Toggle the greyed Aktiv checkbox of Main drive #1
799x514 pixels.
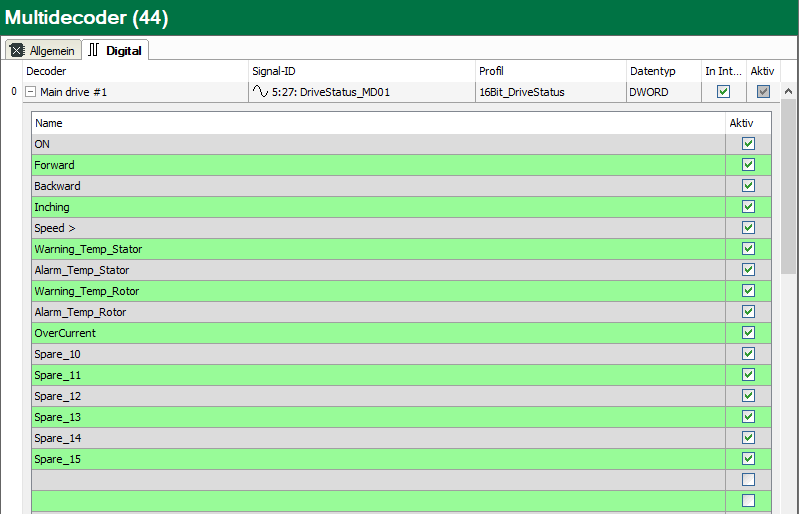[763, 92]
